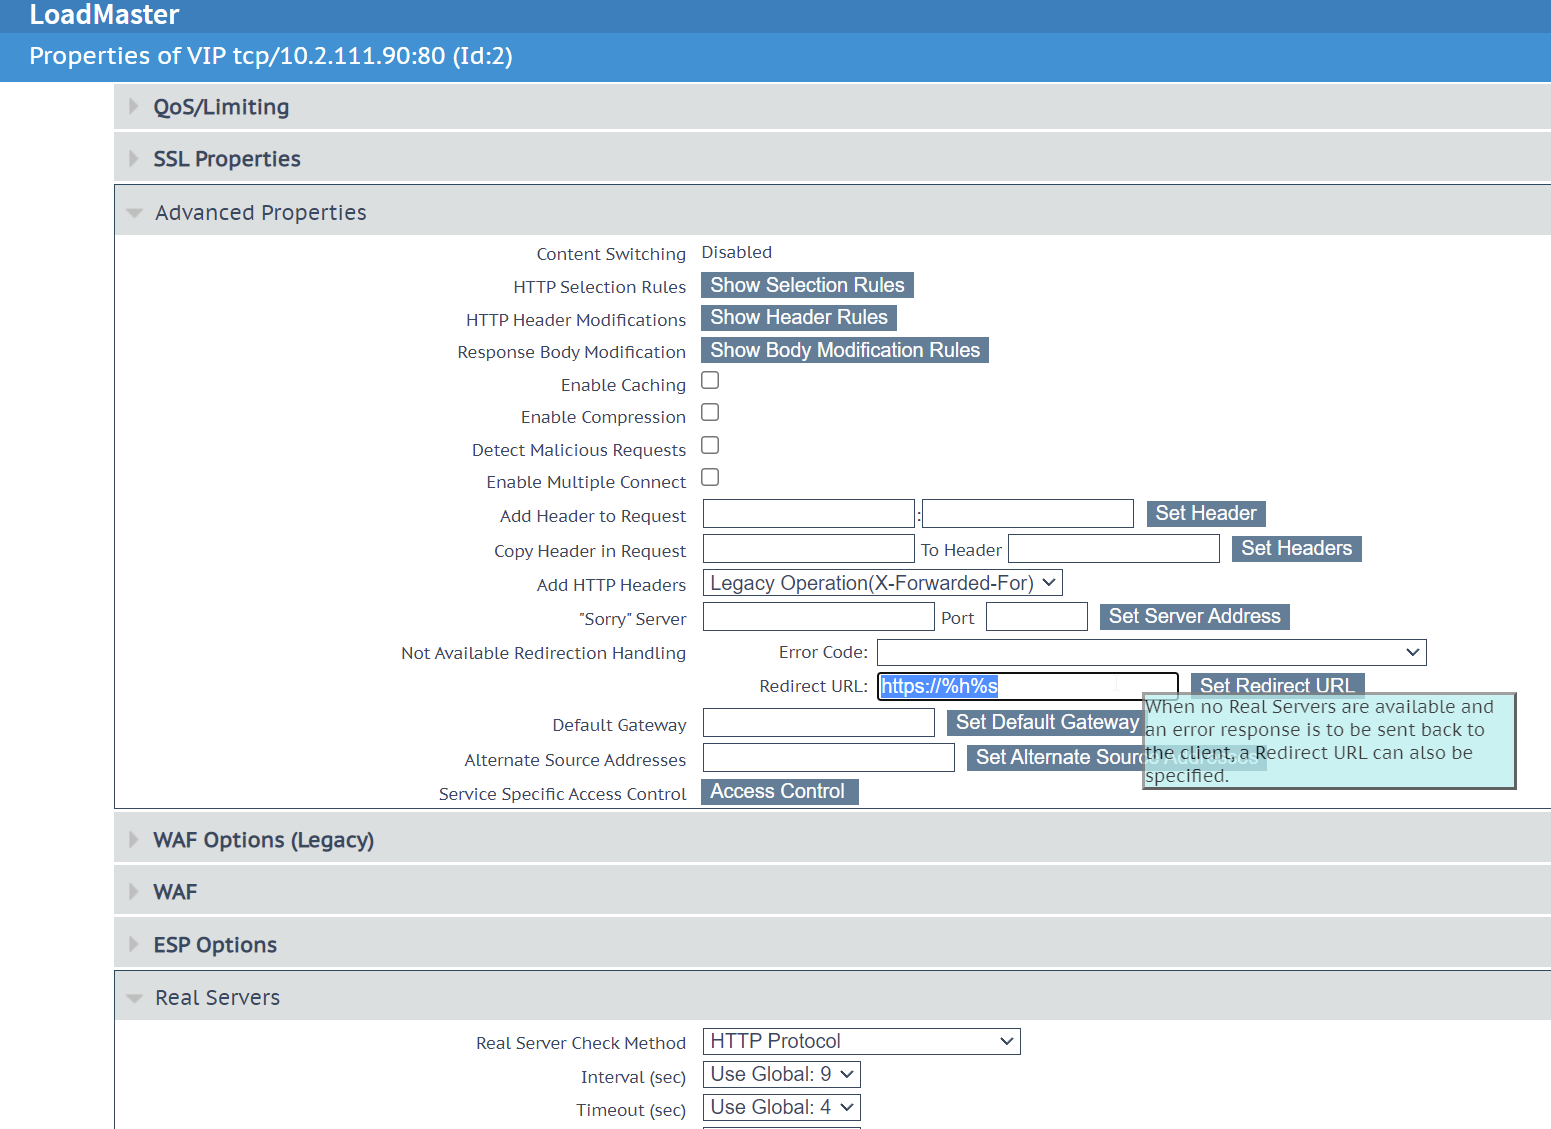Focus the Default Gateway input field
This screenshot has width=1551, height=1129.
[x=819, y=722]
